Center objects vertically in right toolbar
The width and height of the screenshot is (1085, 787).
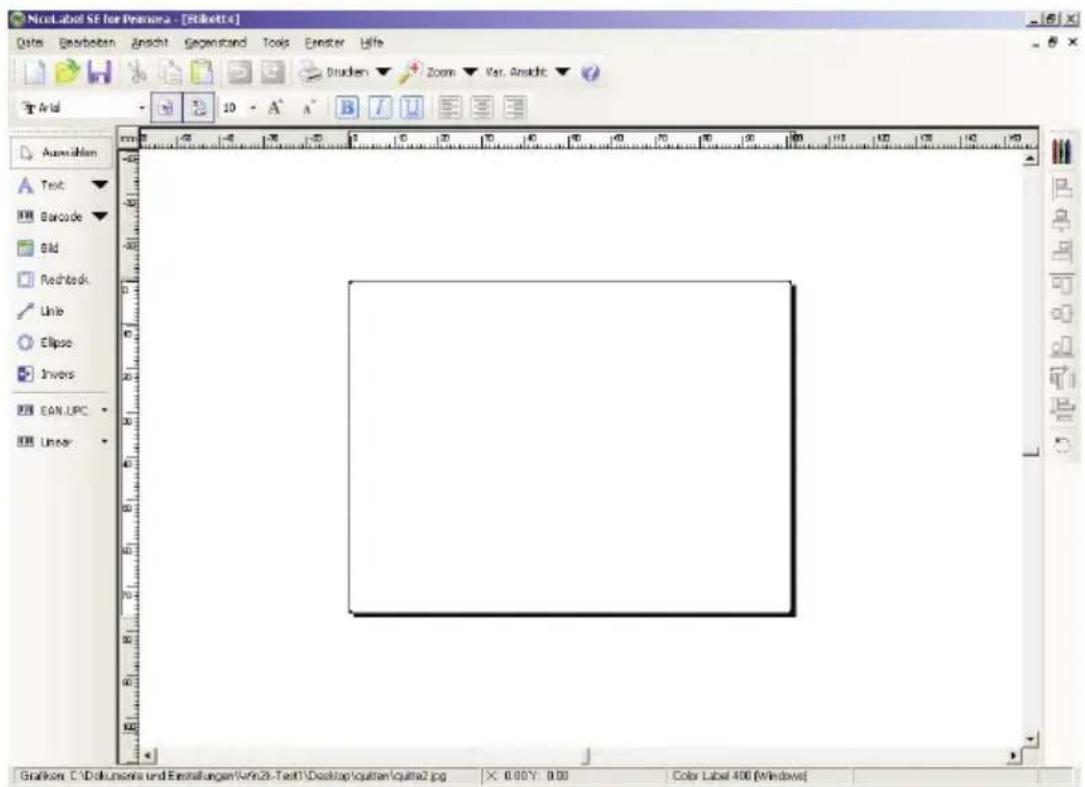tap(1061, 314)
